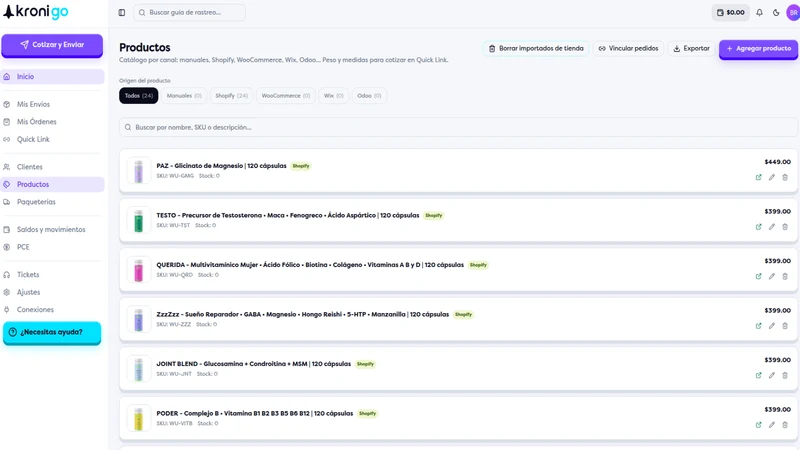
Task: Edit the PODER product
Action: tap(771, 425)
